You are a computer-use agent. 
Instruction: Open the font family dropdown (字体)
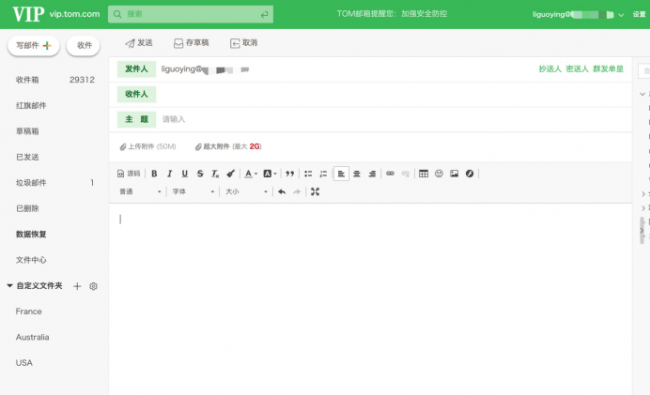[193, 191]
